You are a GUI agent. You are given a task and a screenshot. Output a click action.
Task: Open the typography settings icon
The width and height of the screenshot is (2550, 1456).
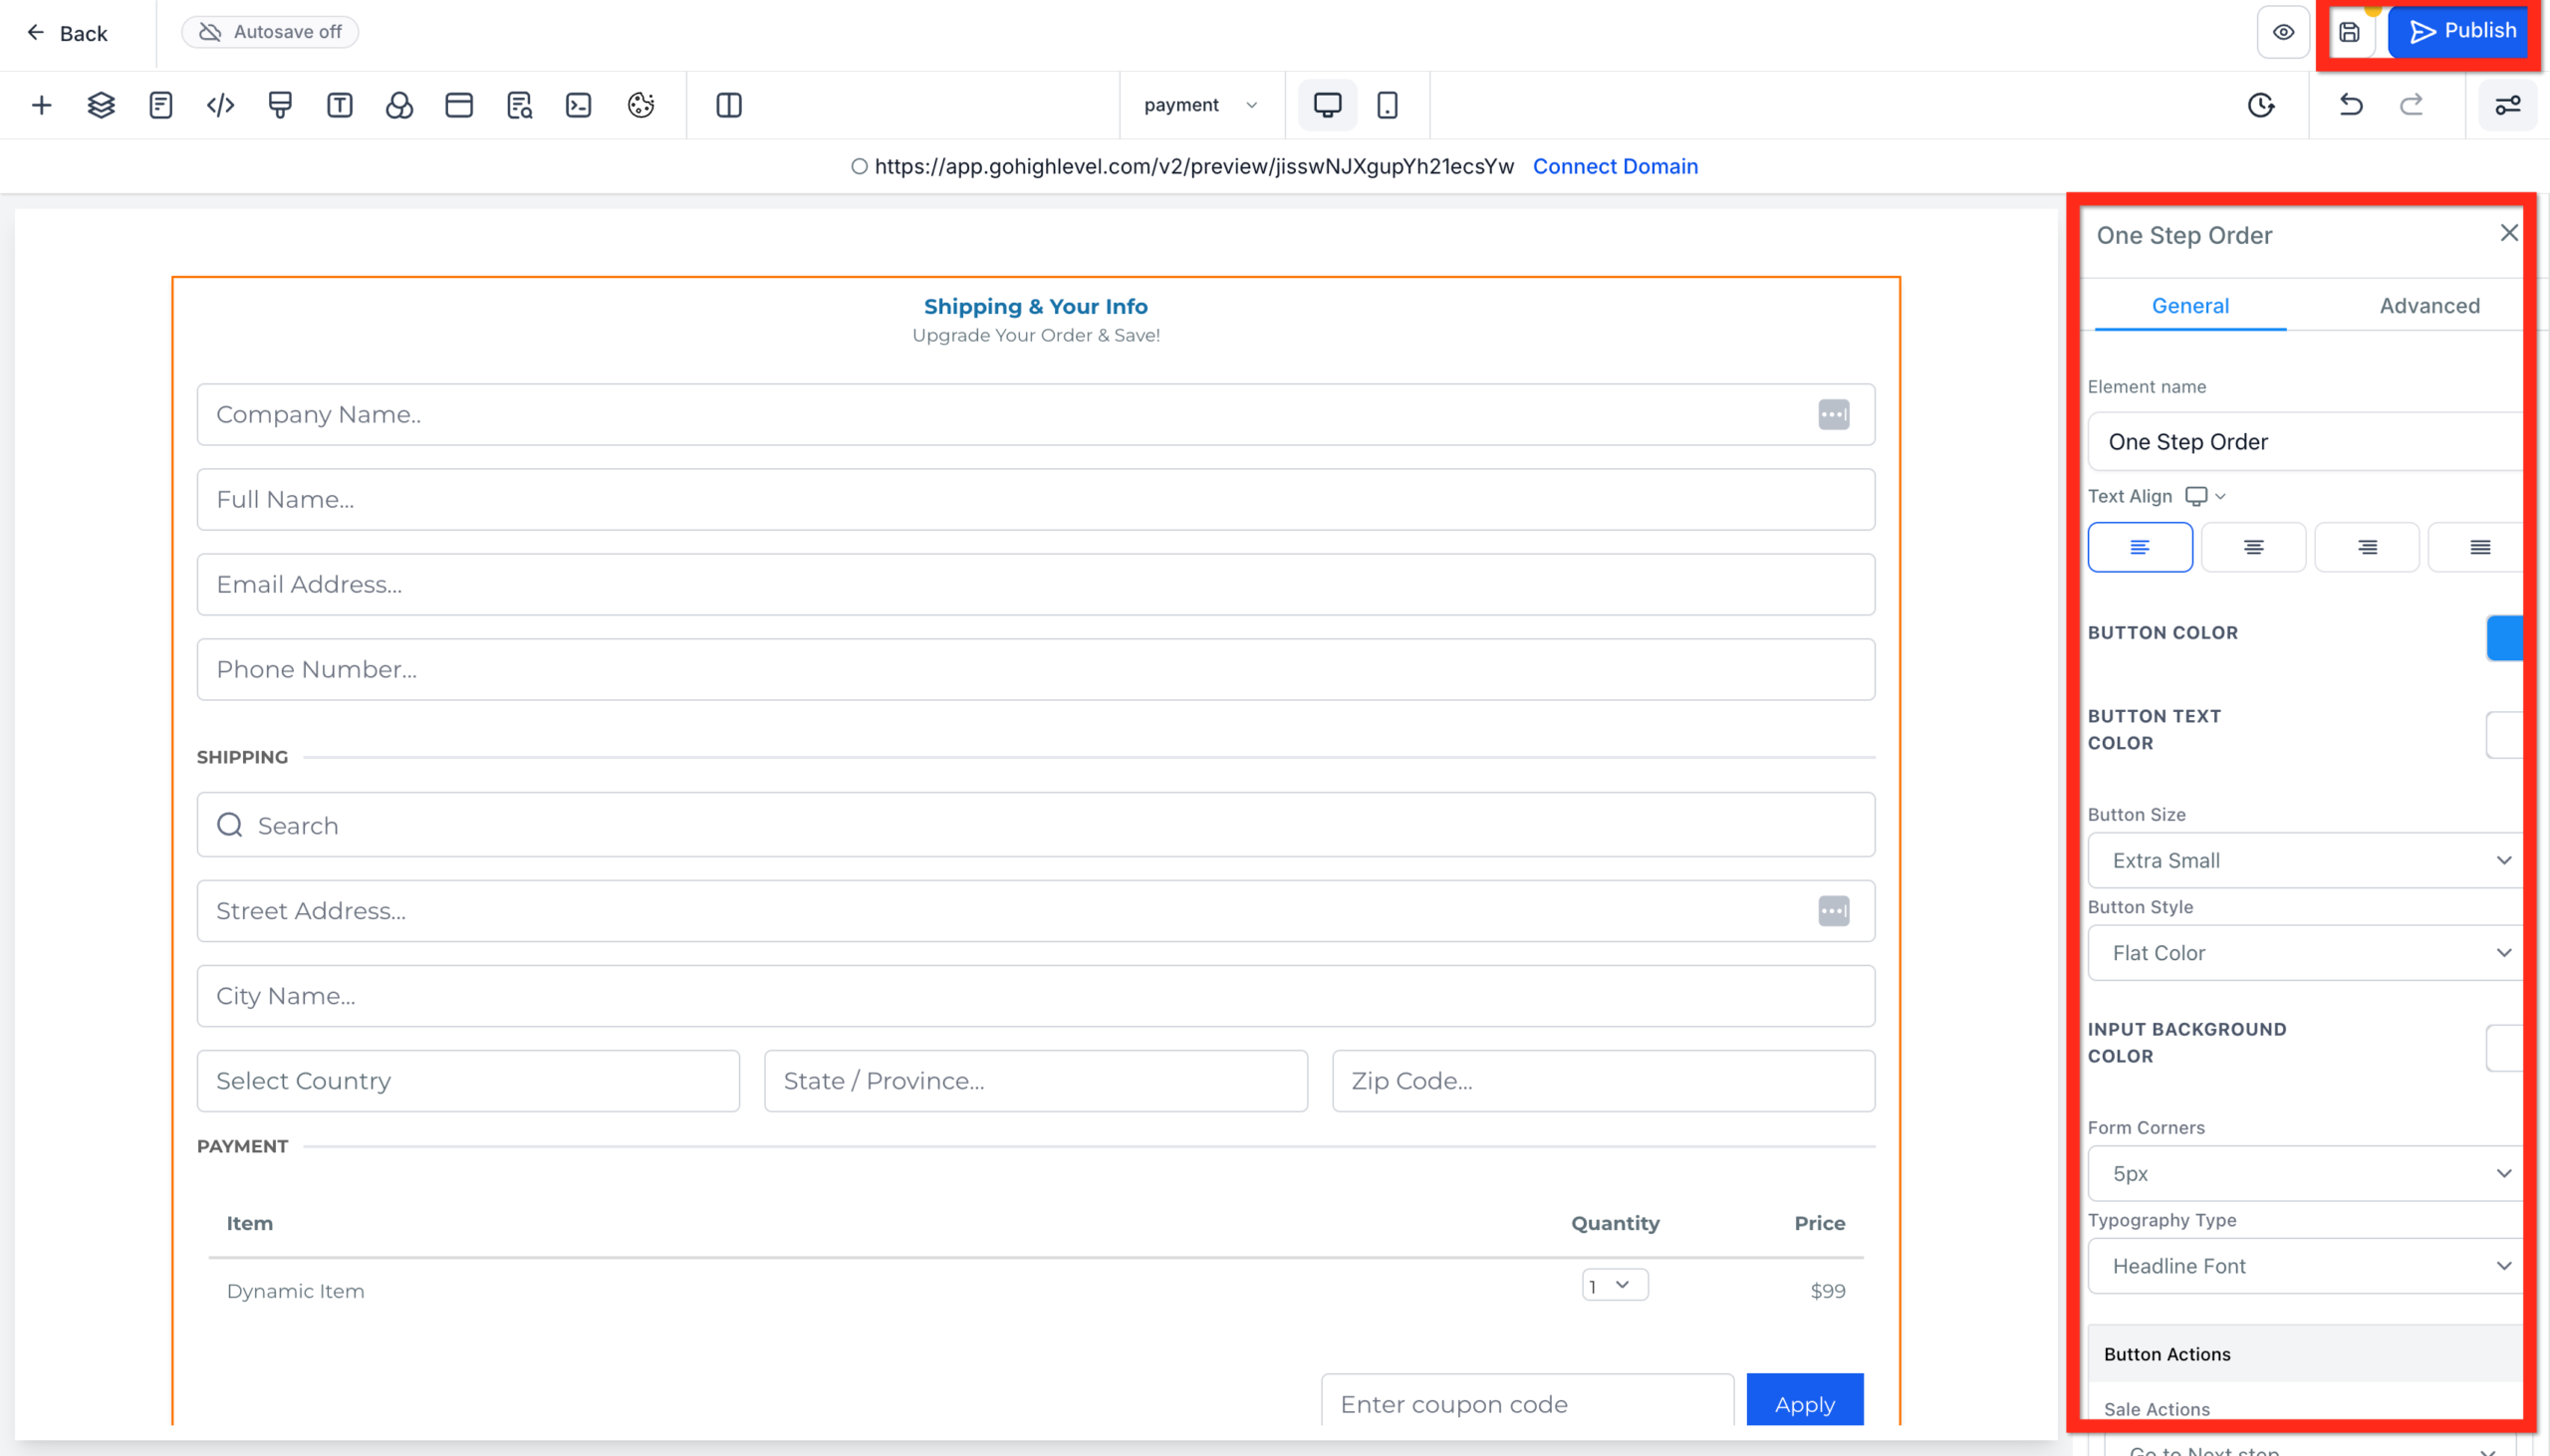click(x=339, y=105)
